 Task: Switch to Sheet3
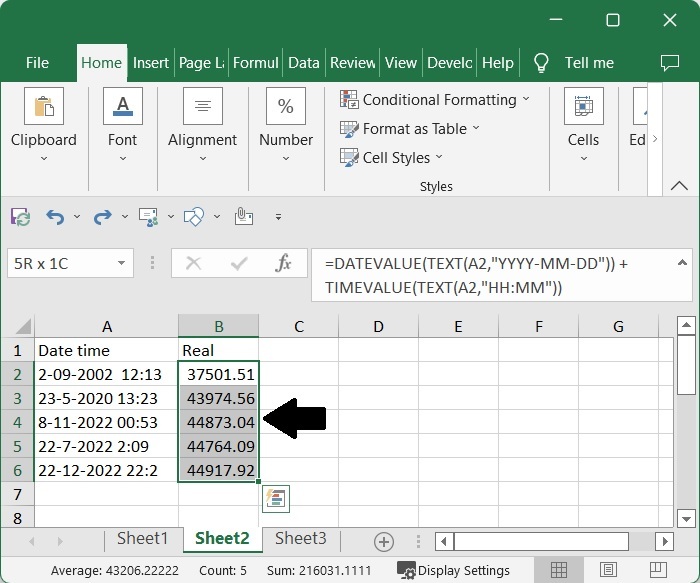[300, 538]
